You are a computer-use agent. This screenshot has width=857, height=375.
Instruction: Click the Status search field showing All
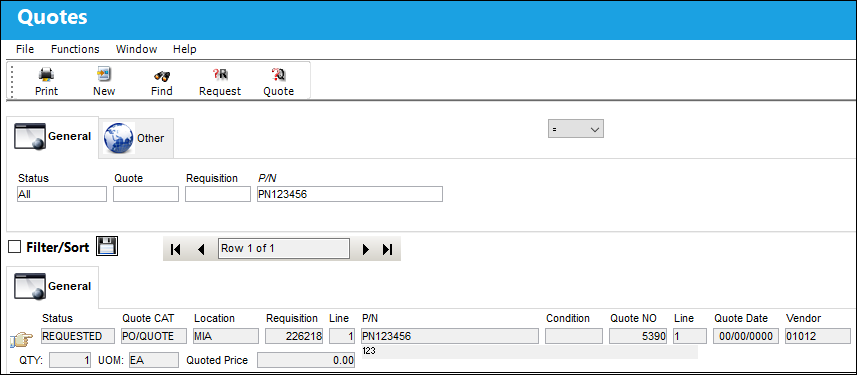tap(62, 194)
